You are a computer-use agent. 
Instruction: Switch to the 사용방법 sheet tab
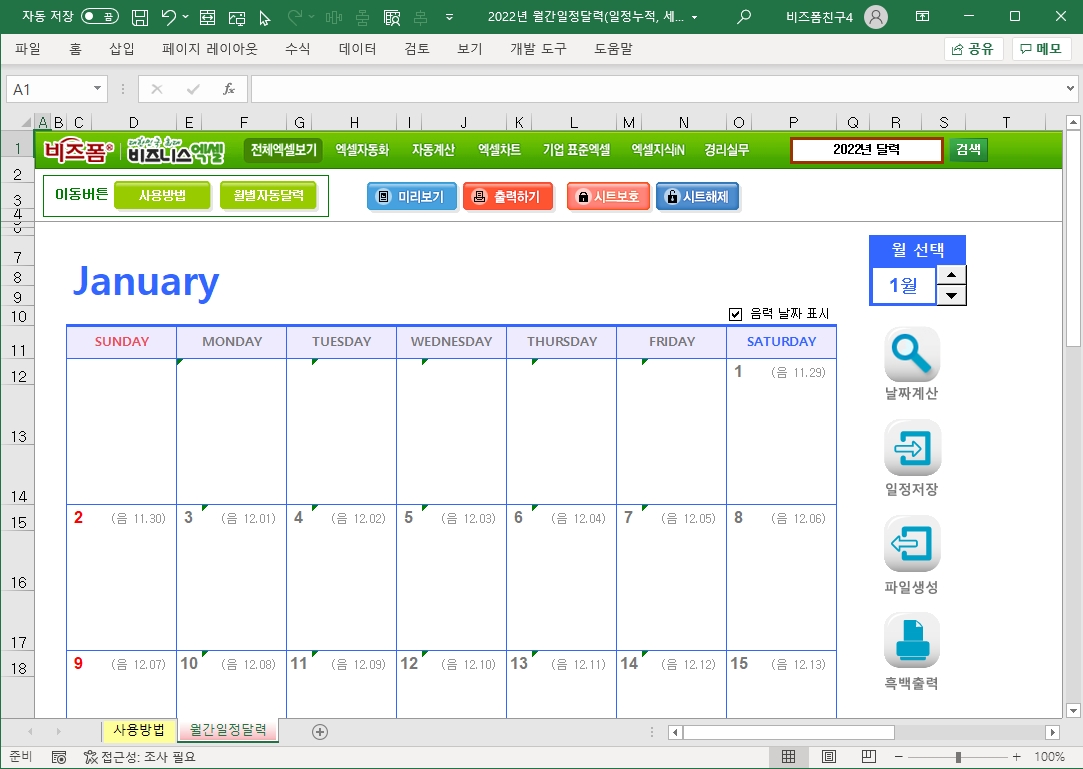[x=139, y=730]
